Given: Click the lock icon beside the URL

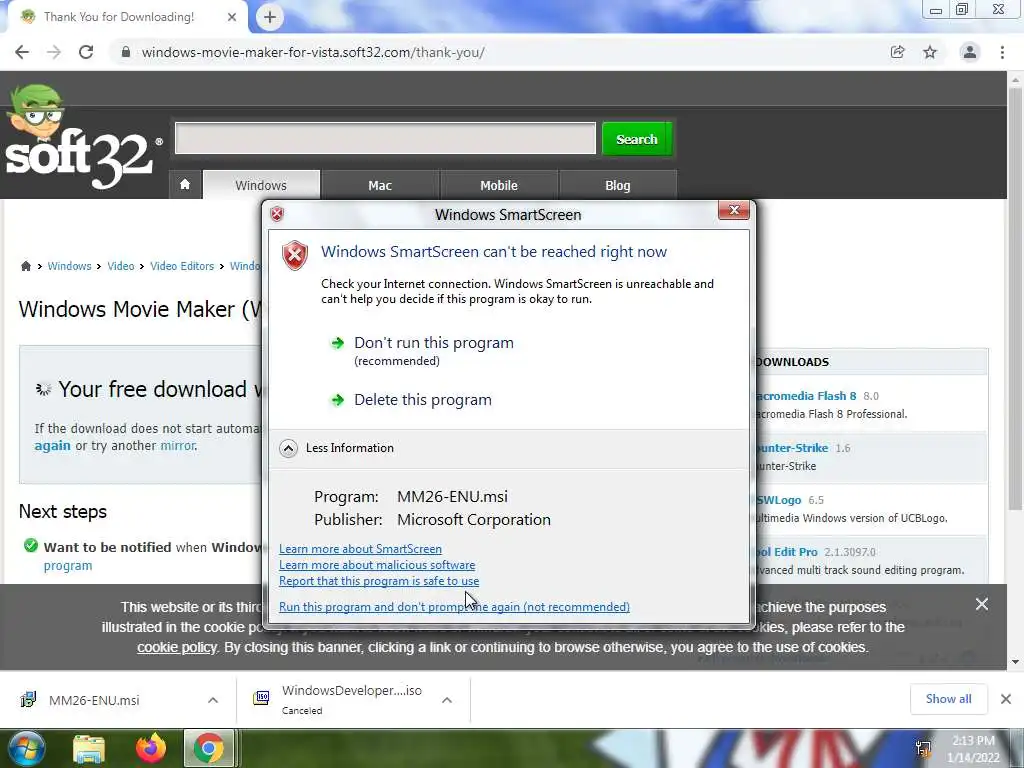Looking at the screenshot, I should [x=126, y=52].
